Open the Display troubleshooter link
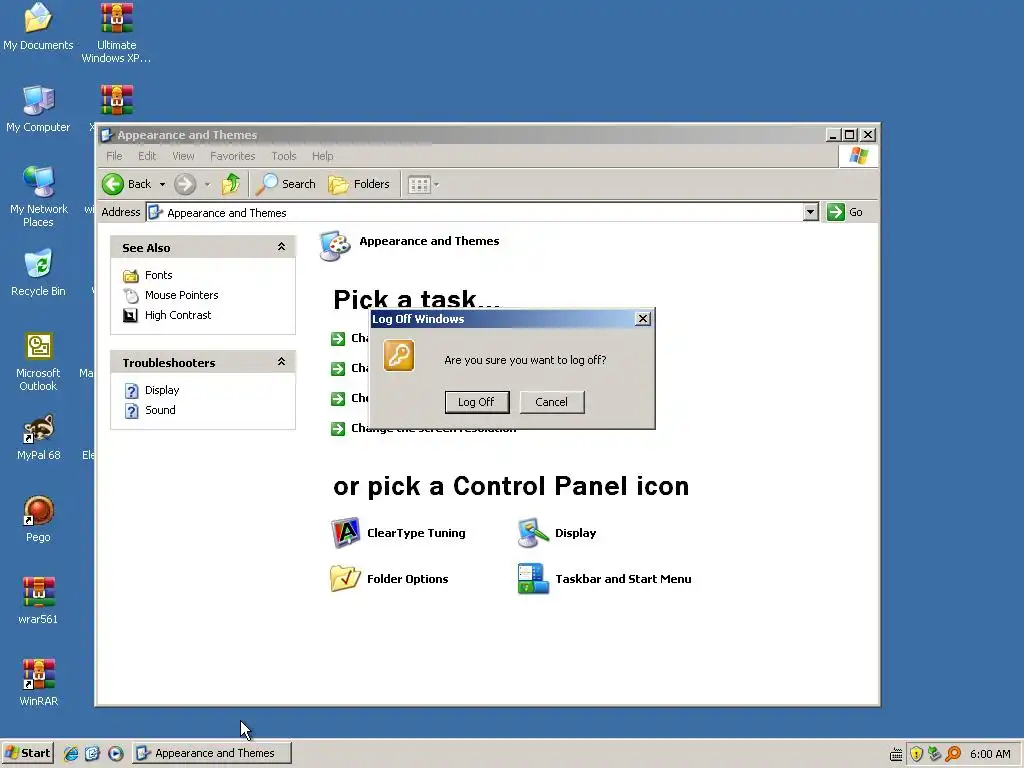1024x768 pixels. click(x=162, y=391)
